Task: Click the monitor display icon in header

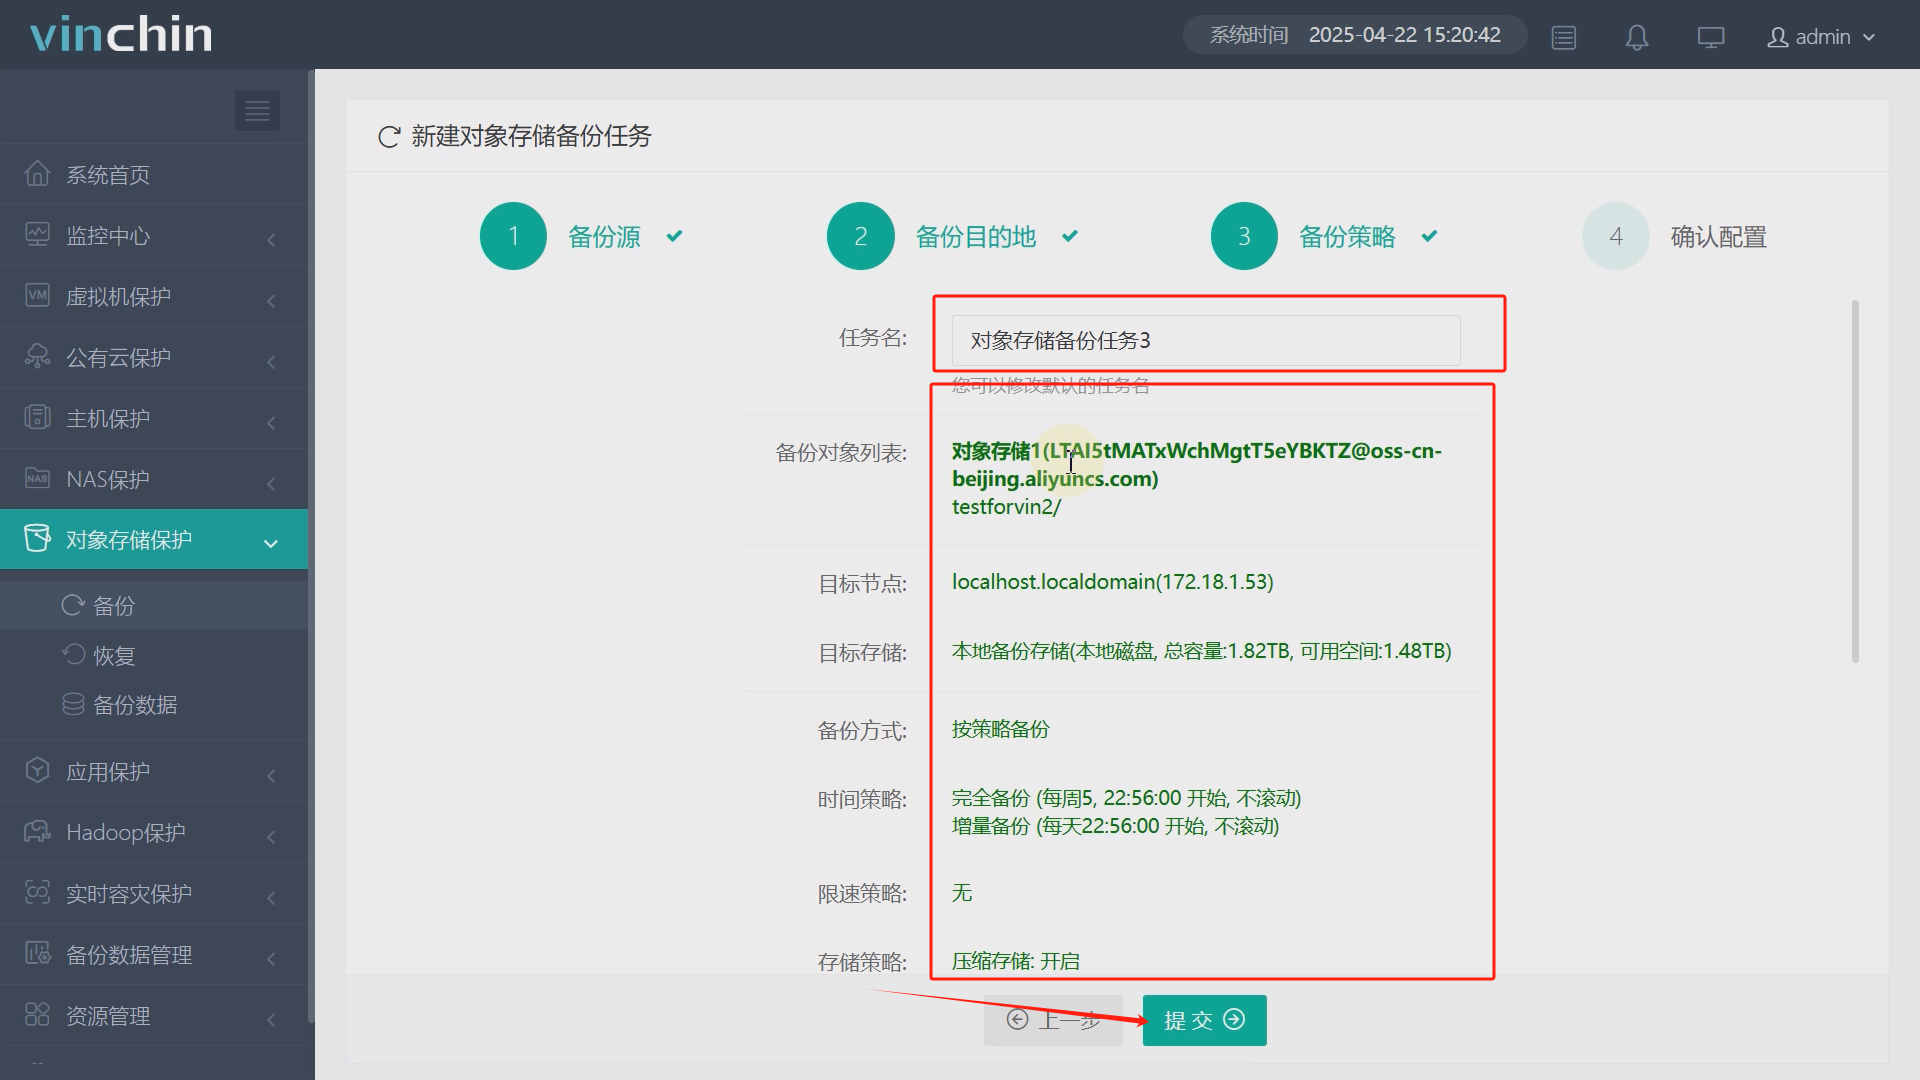Action: (x=1710, y=37)
